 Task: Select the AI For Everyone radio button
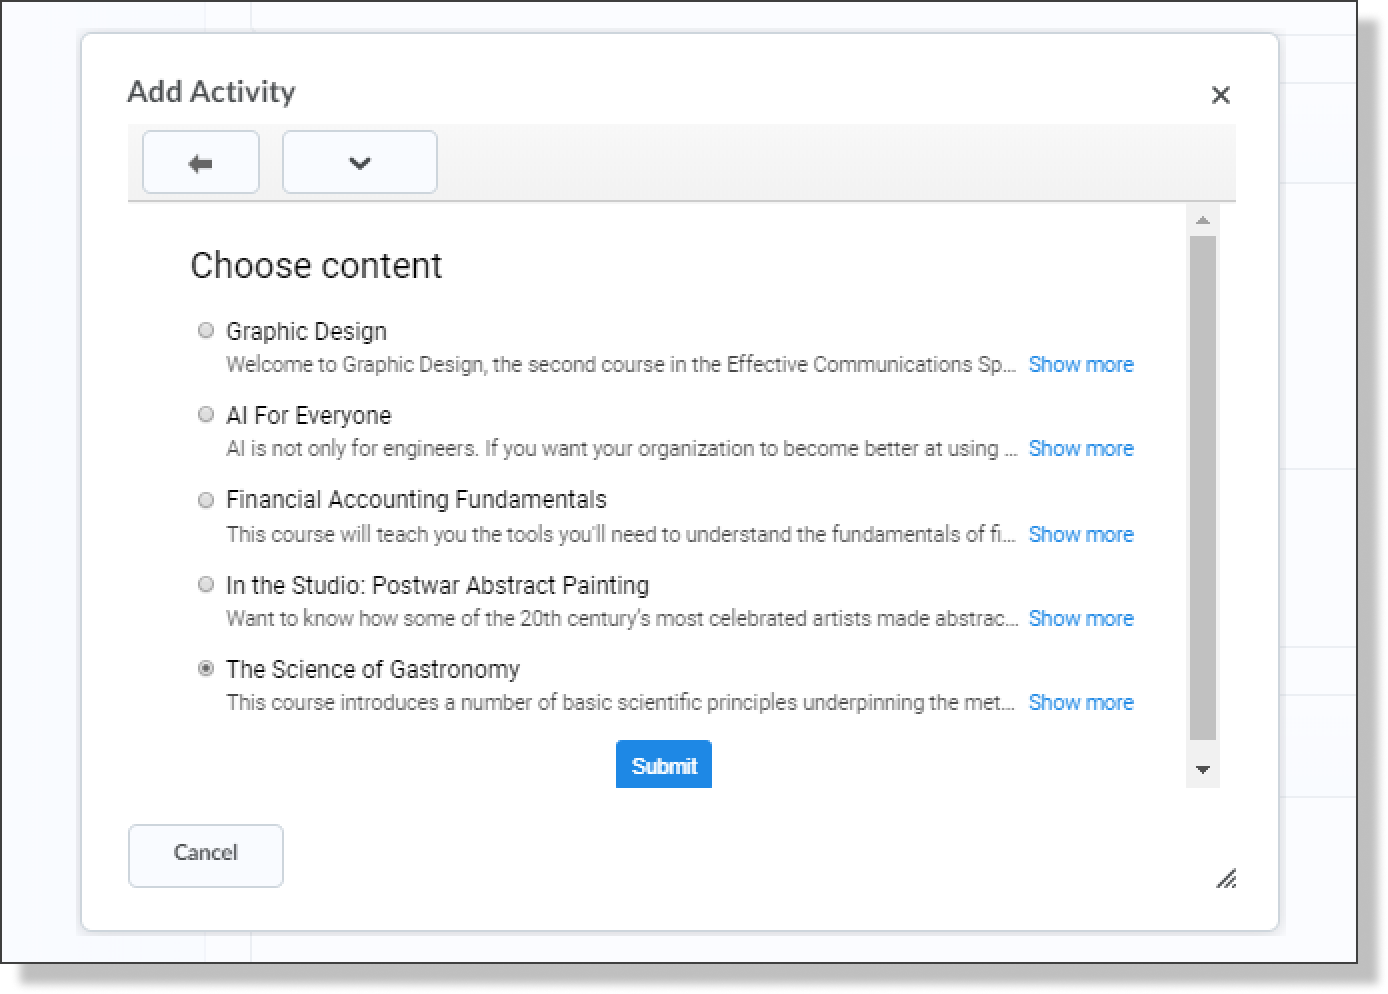(206, 414)
